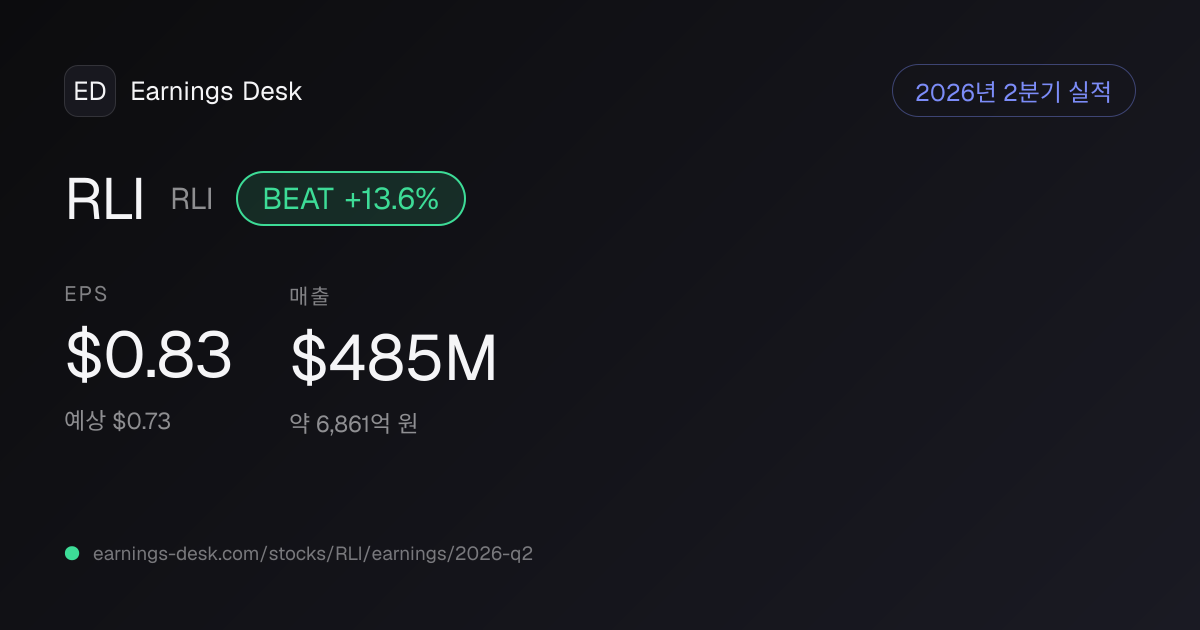This screenshot has width=1200, height=630.
Task: Click the ED logo icon
Action: 90,91
